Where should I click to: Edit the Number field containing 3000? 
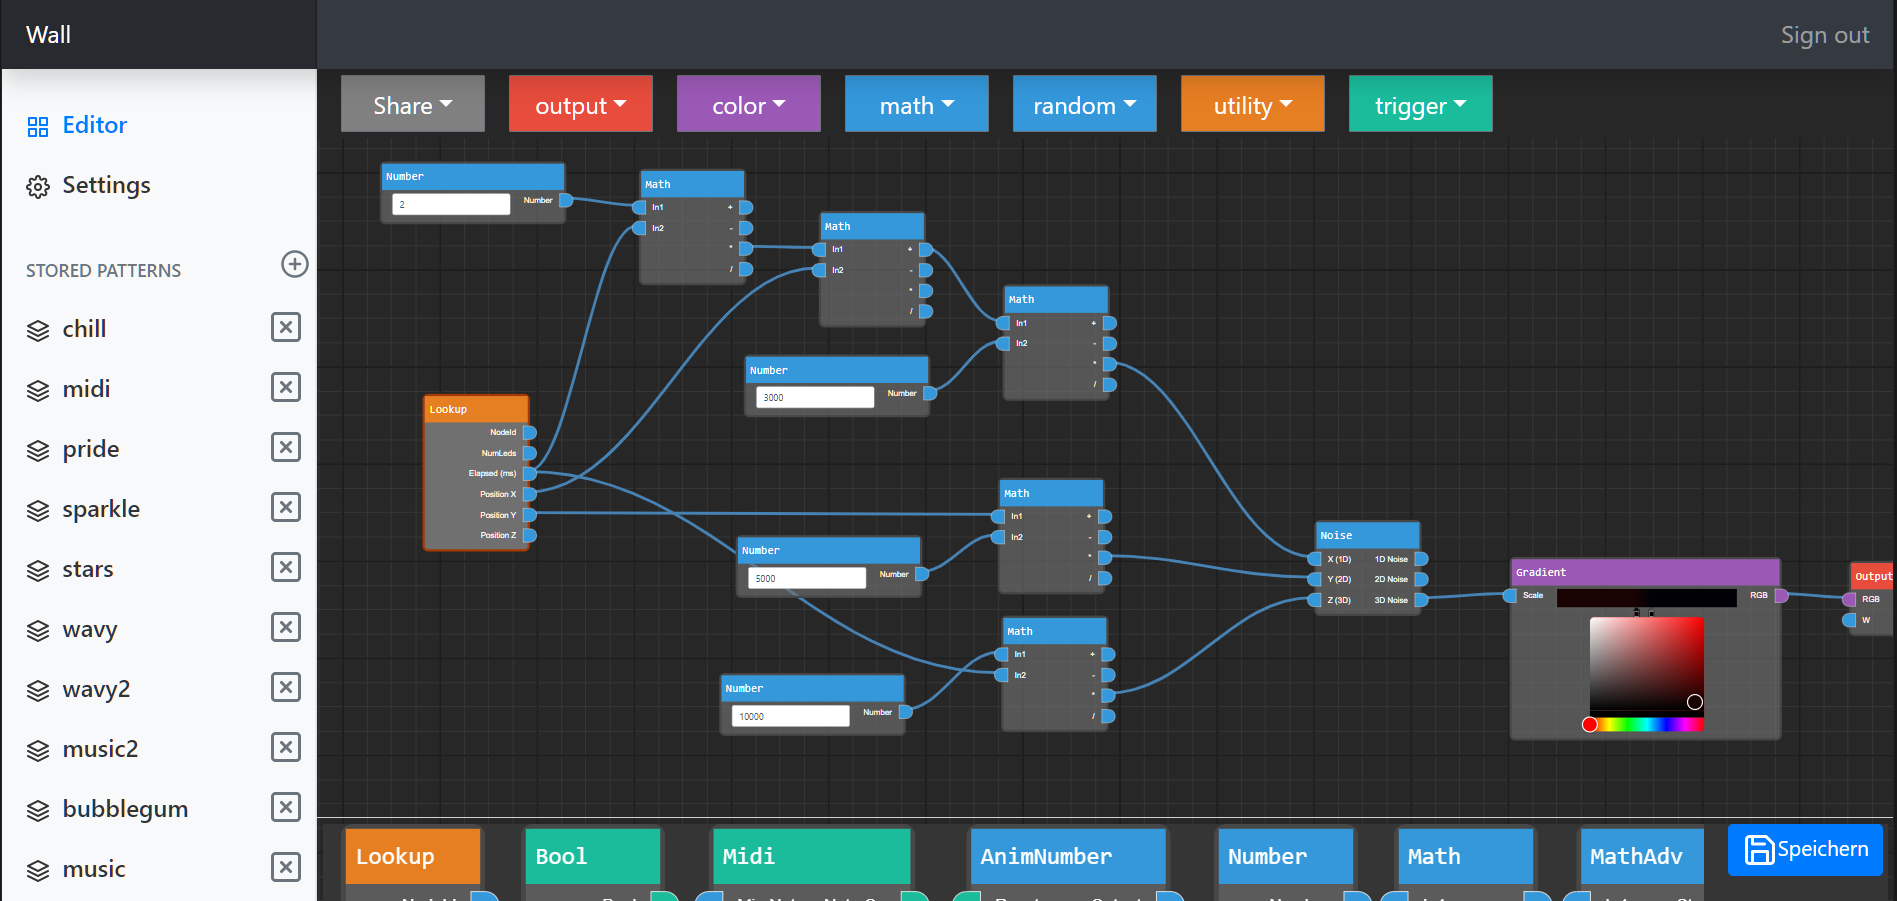pos(815,397)
